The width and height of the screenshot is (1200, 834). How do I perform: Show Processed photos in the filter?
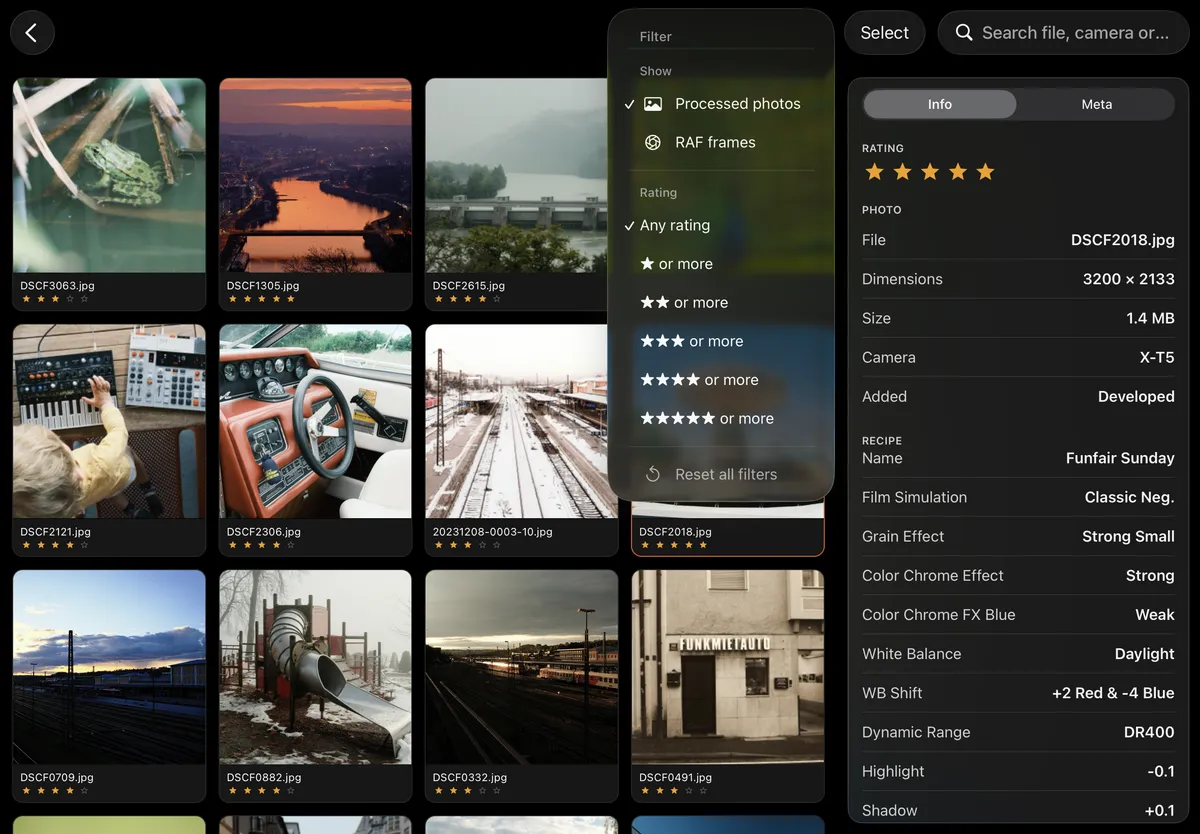pyautogui.click(x=721, y=104)
